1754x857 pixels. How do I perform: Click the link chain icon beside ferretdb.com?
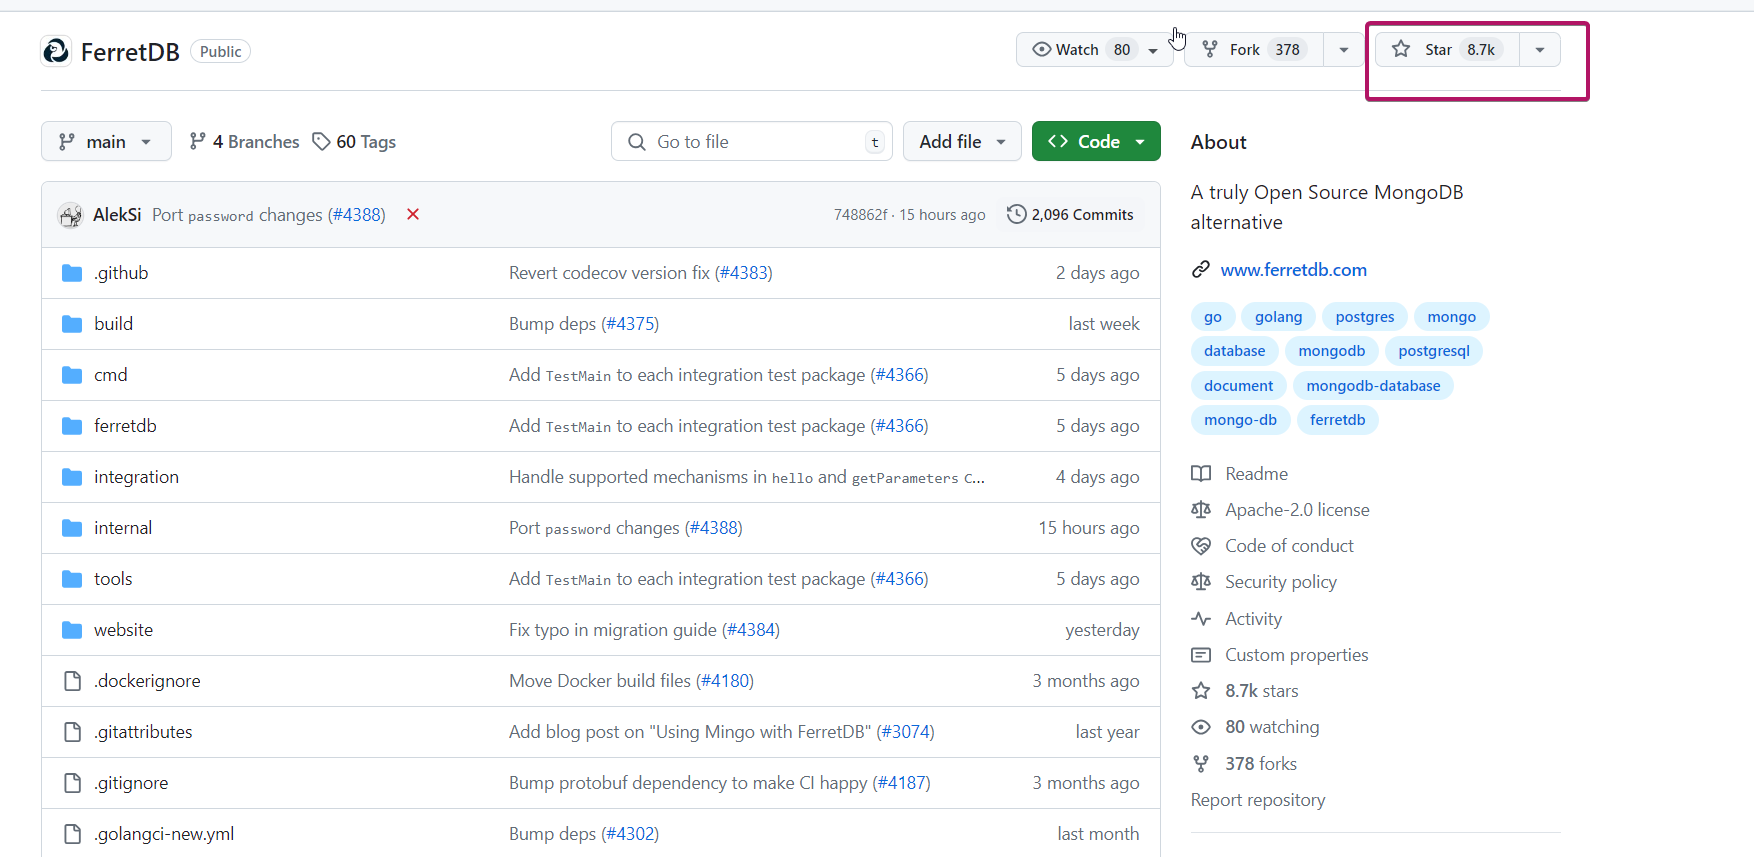(x=1201, y=270)
